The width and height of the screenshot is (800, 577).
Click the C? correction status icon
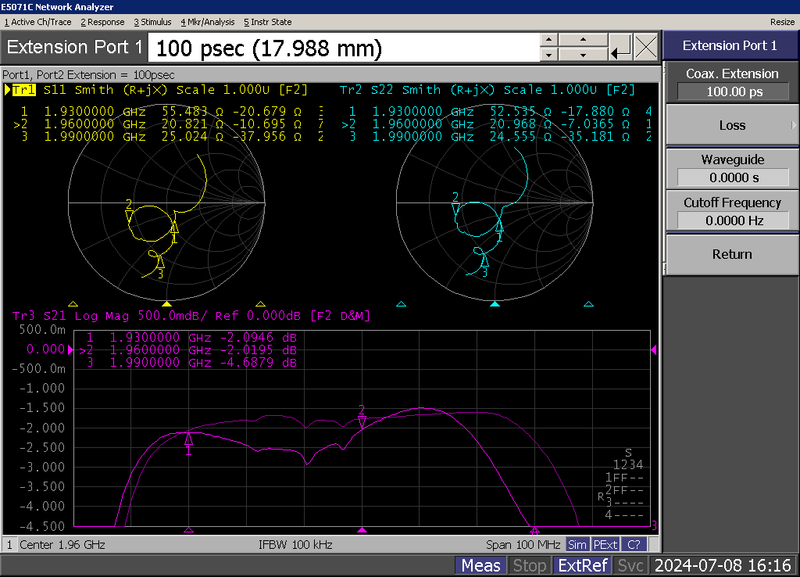(x=632, y=545)
